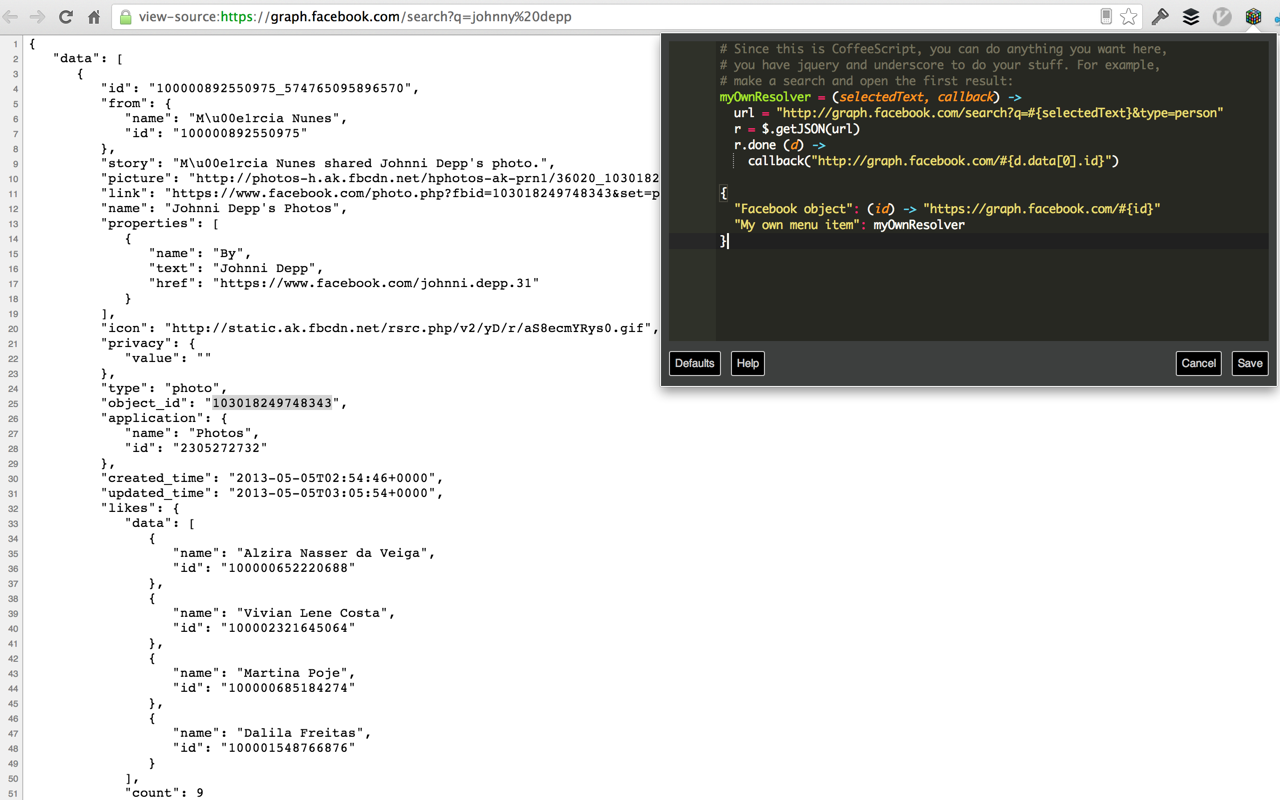Click the gray V circle extension icon
Screen dimensions: 1280x800
click(x=1222, y=17)
